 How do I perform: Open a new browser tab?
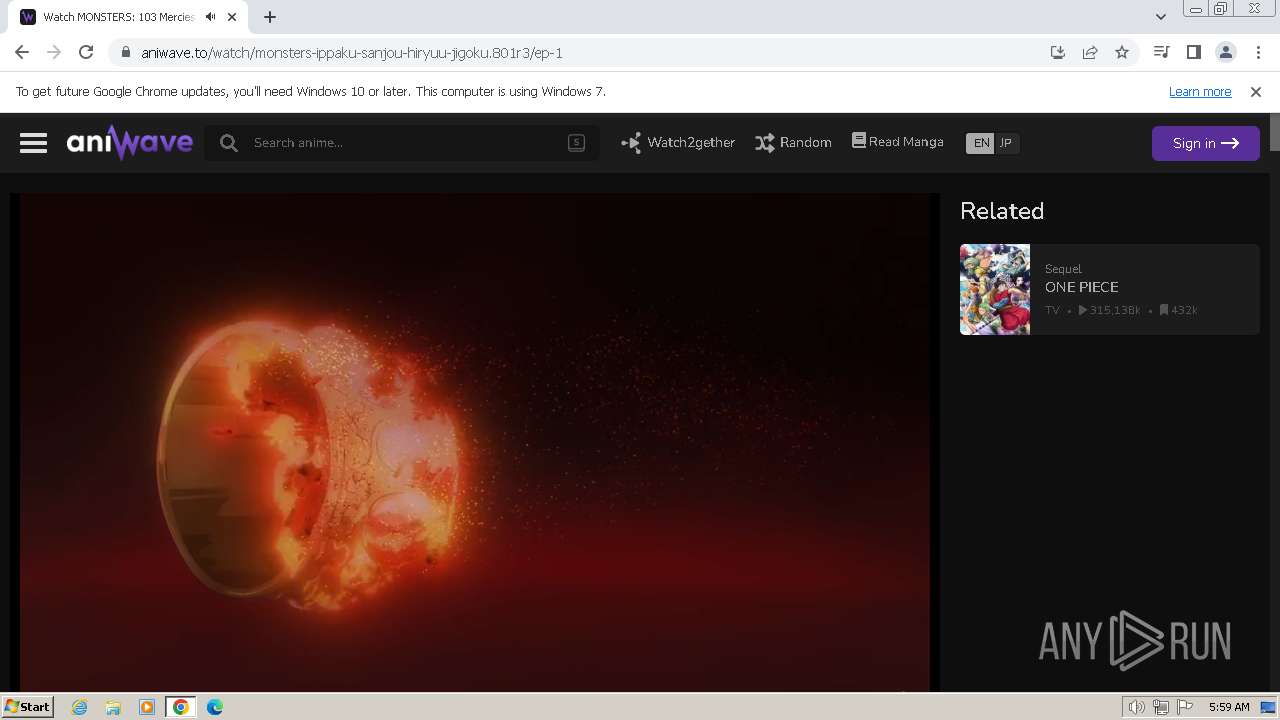click(x=270, y=17)
